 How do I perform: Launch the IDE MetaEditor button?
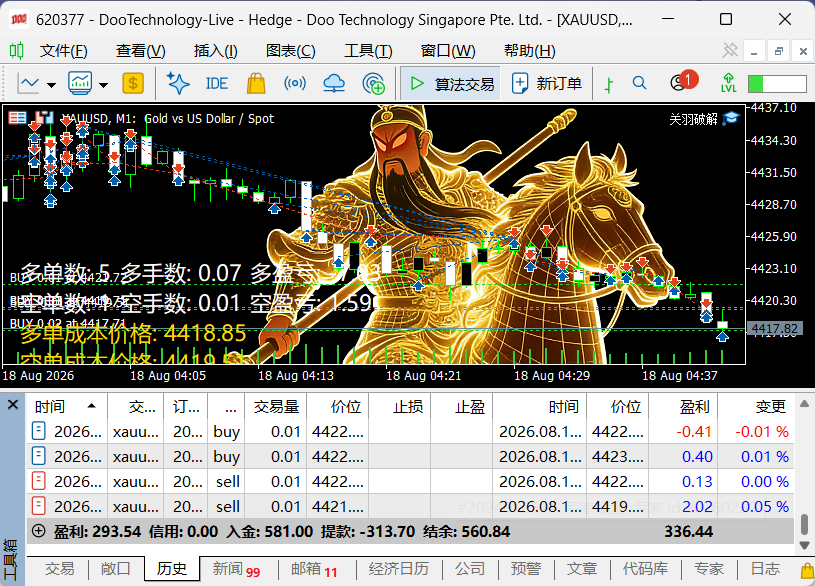(x=217, y=83)
